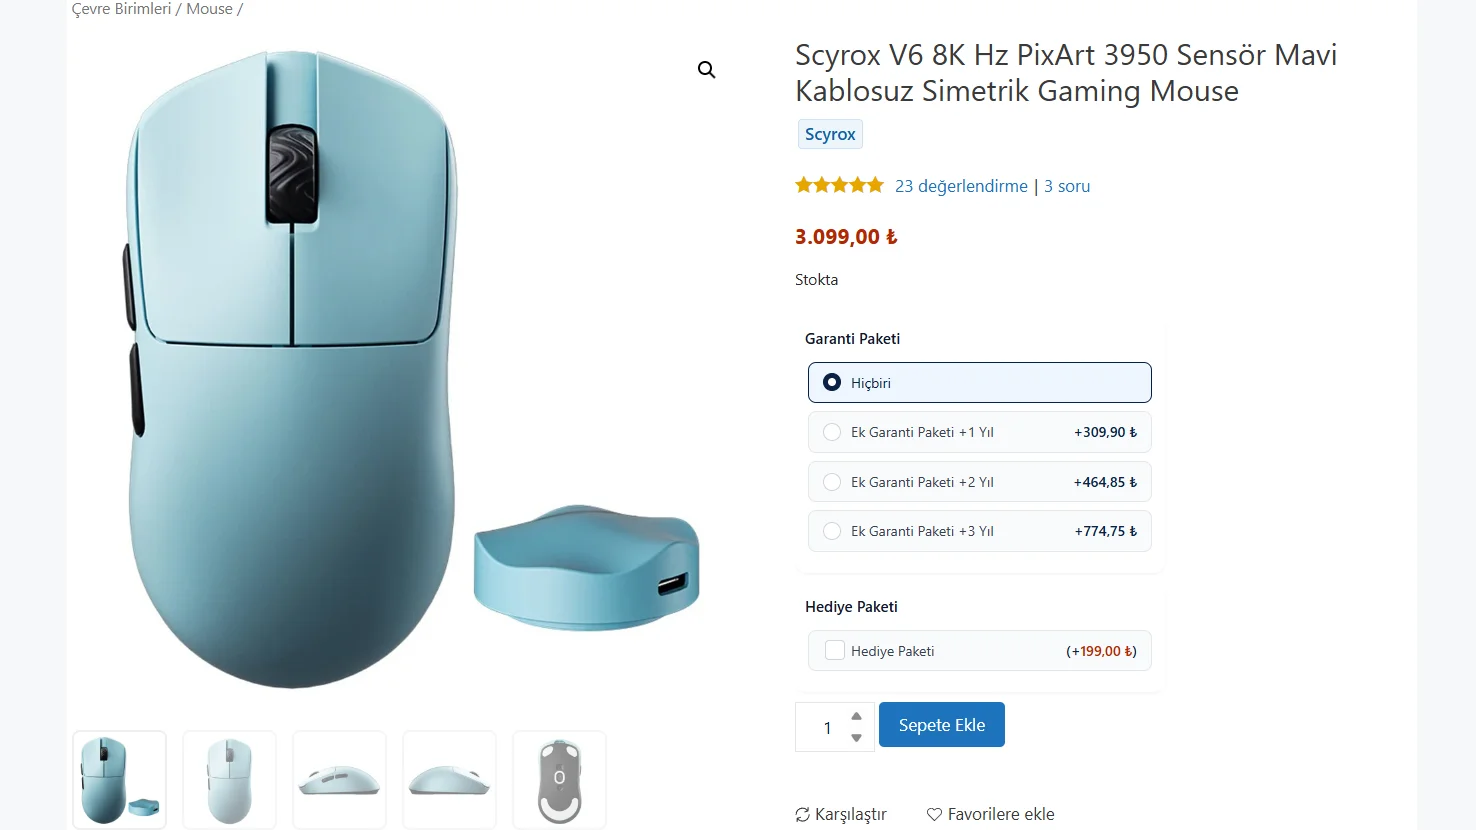This screenshot has height=830, width=1476.
Task: Go to Mouse breadcrumb category
Action: coord(209,9)
